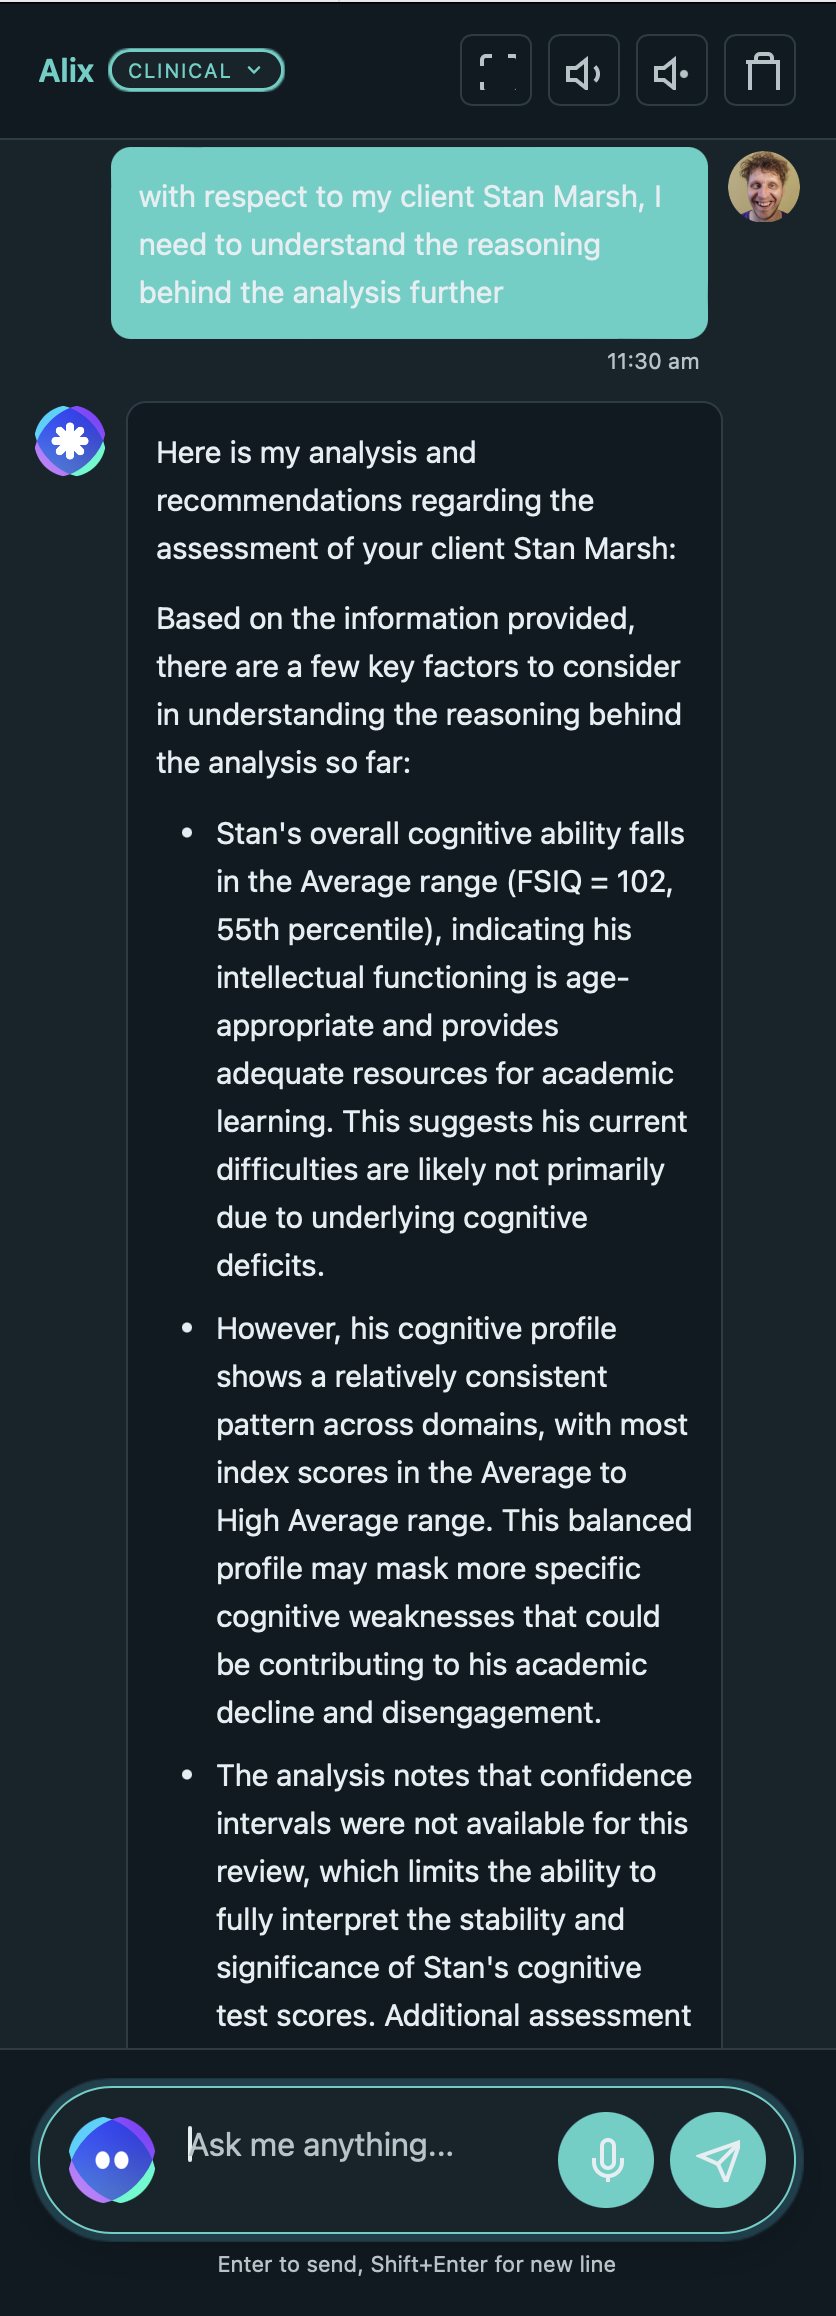Click the microphone voice input button
The height and width of the screenshot is (2316, 836).
point(606,2160)
